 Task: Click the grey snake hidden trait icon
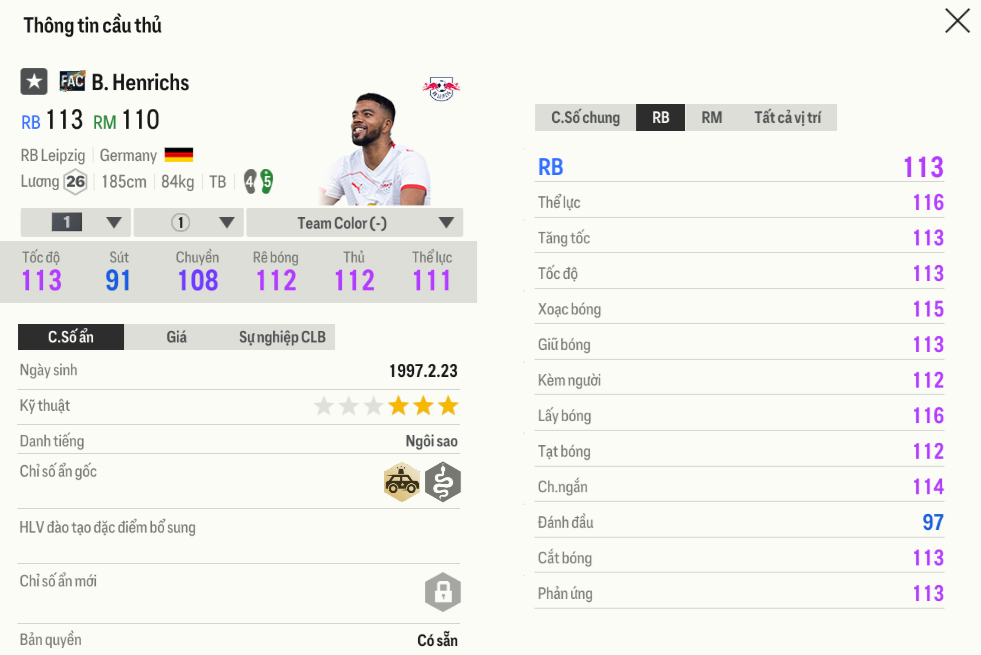coord(442,483)
